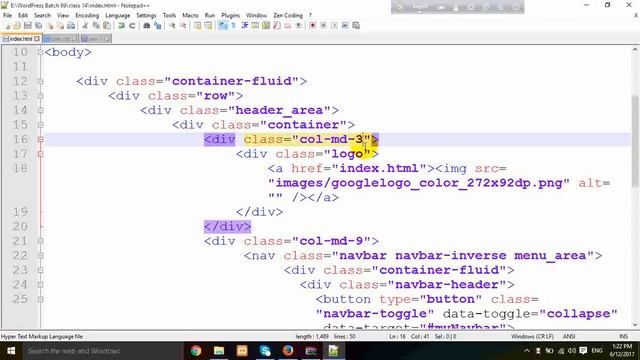Collapse the col-md-9 fold on line 21
The image size is (640, 360).
click(x=40, y=241)
